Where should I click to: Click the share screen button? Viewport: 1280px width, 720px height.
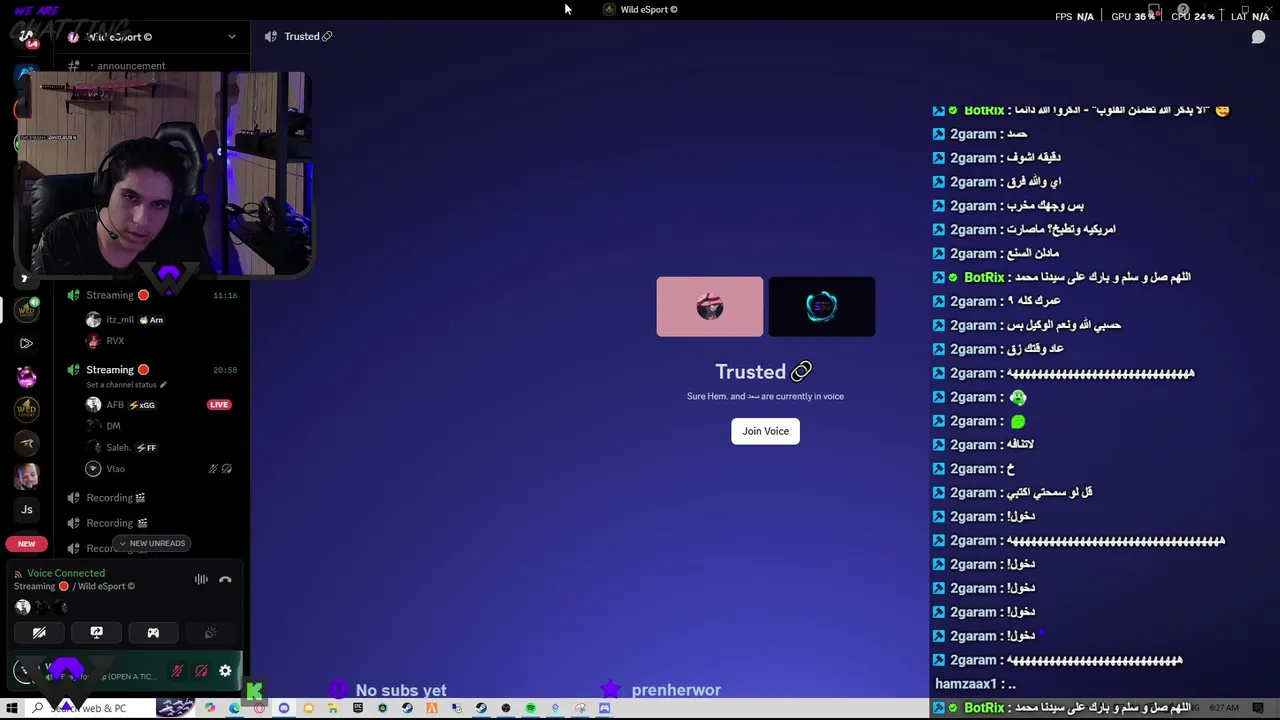pos(96,633)
